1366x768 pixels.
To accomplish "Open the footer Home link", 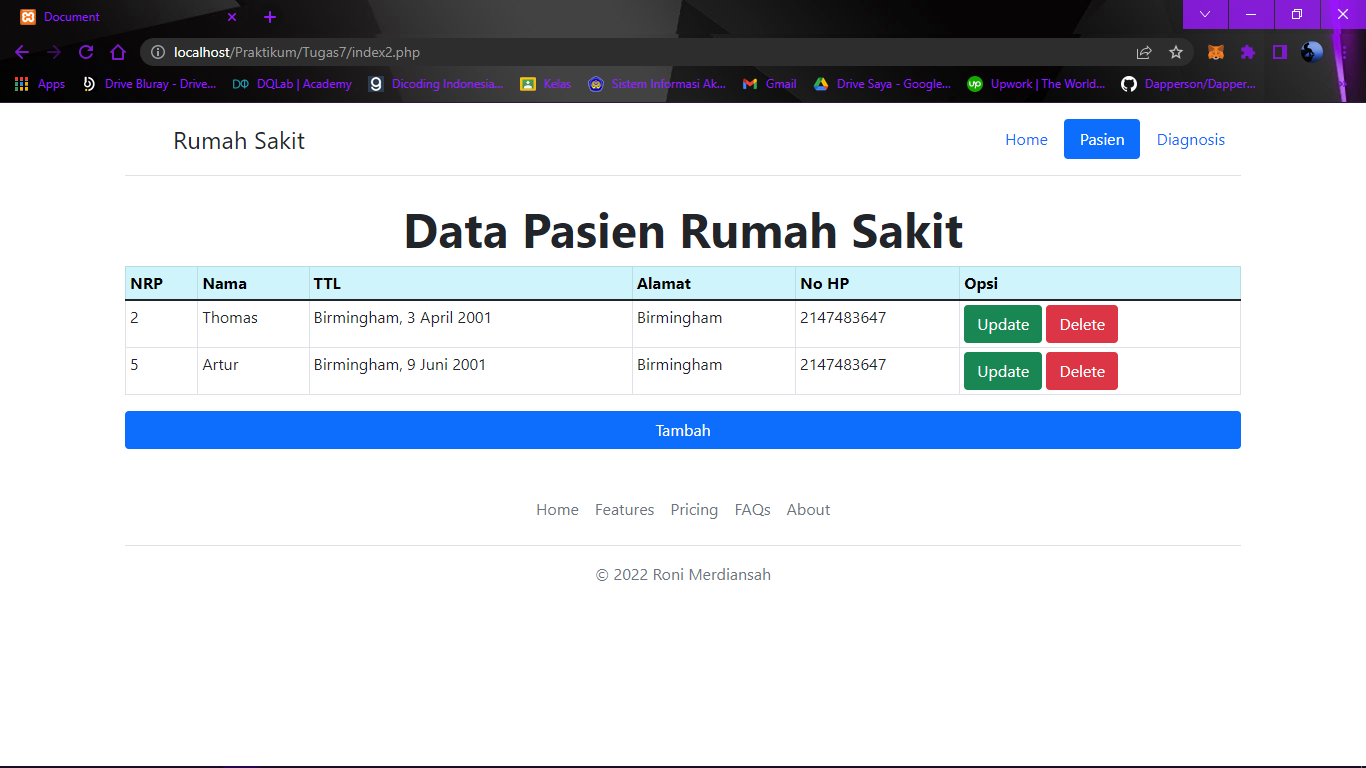I will [557, 510].
